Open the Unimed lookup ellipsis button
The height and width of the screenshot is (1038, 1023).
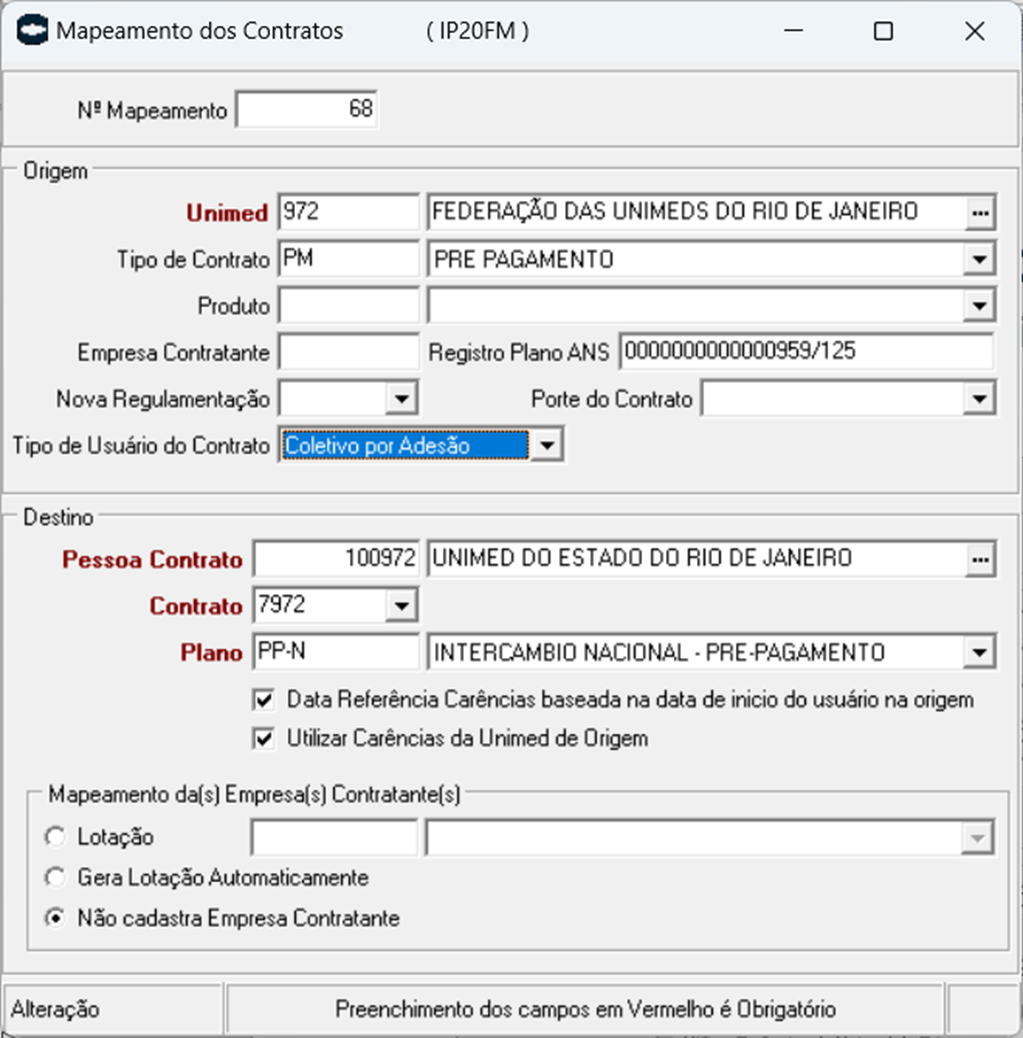(x=981, y=213)
